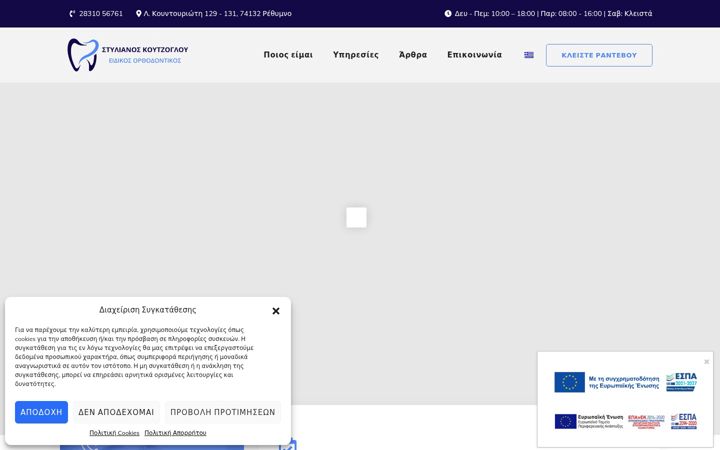Open the Άρθρα menu item
Image resolution: width=720 pixels, height=450 pixels.
click(413, 55)
